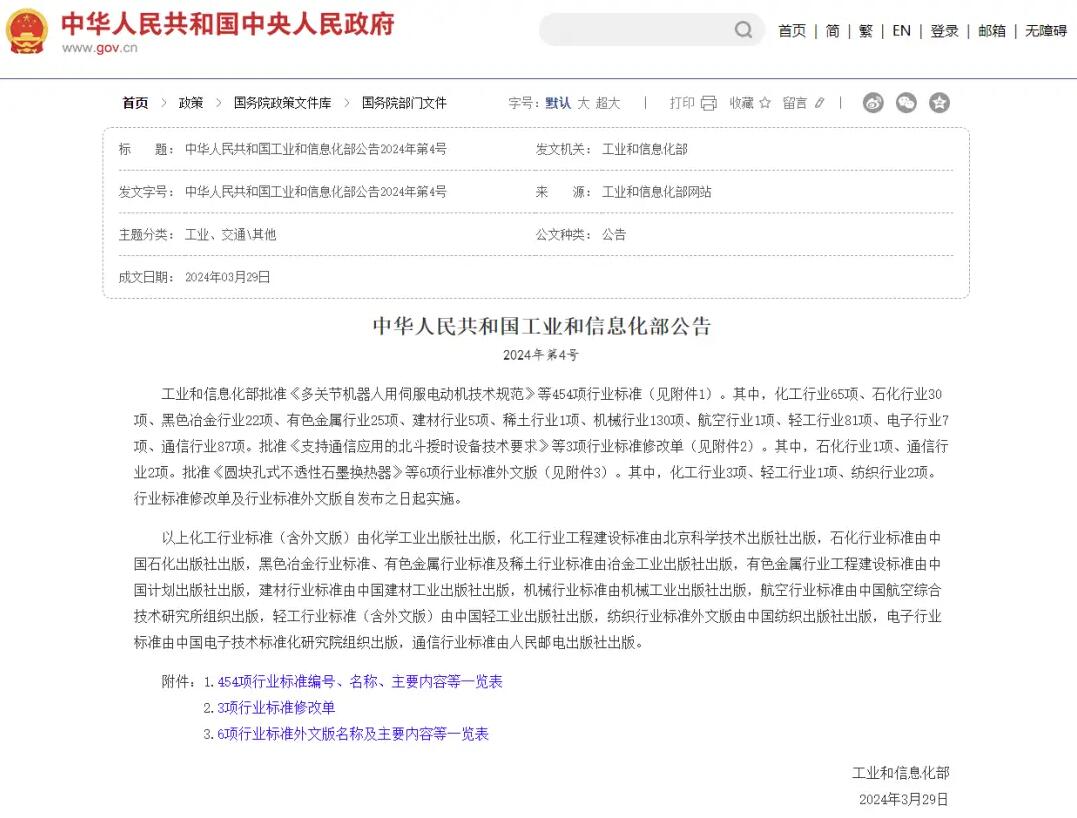Click the 打印 print text
Viewport: 1077px width, 818px height.
[683, 103]
